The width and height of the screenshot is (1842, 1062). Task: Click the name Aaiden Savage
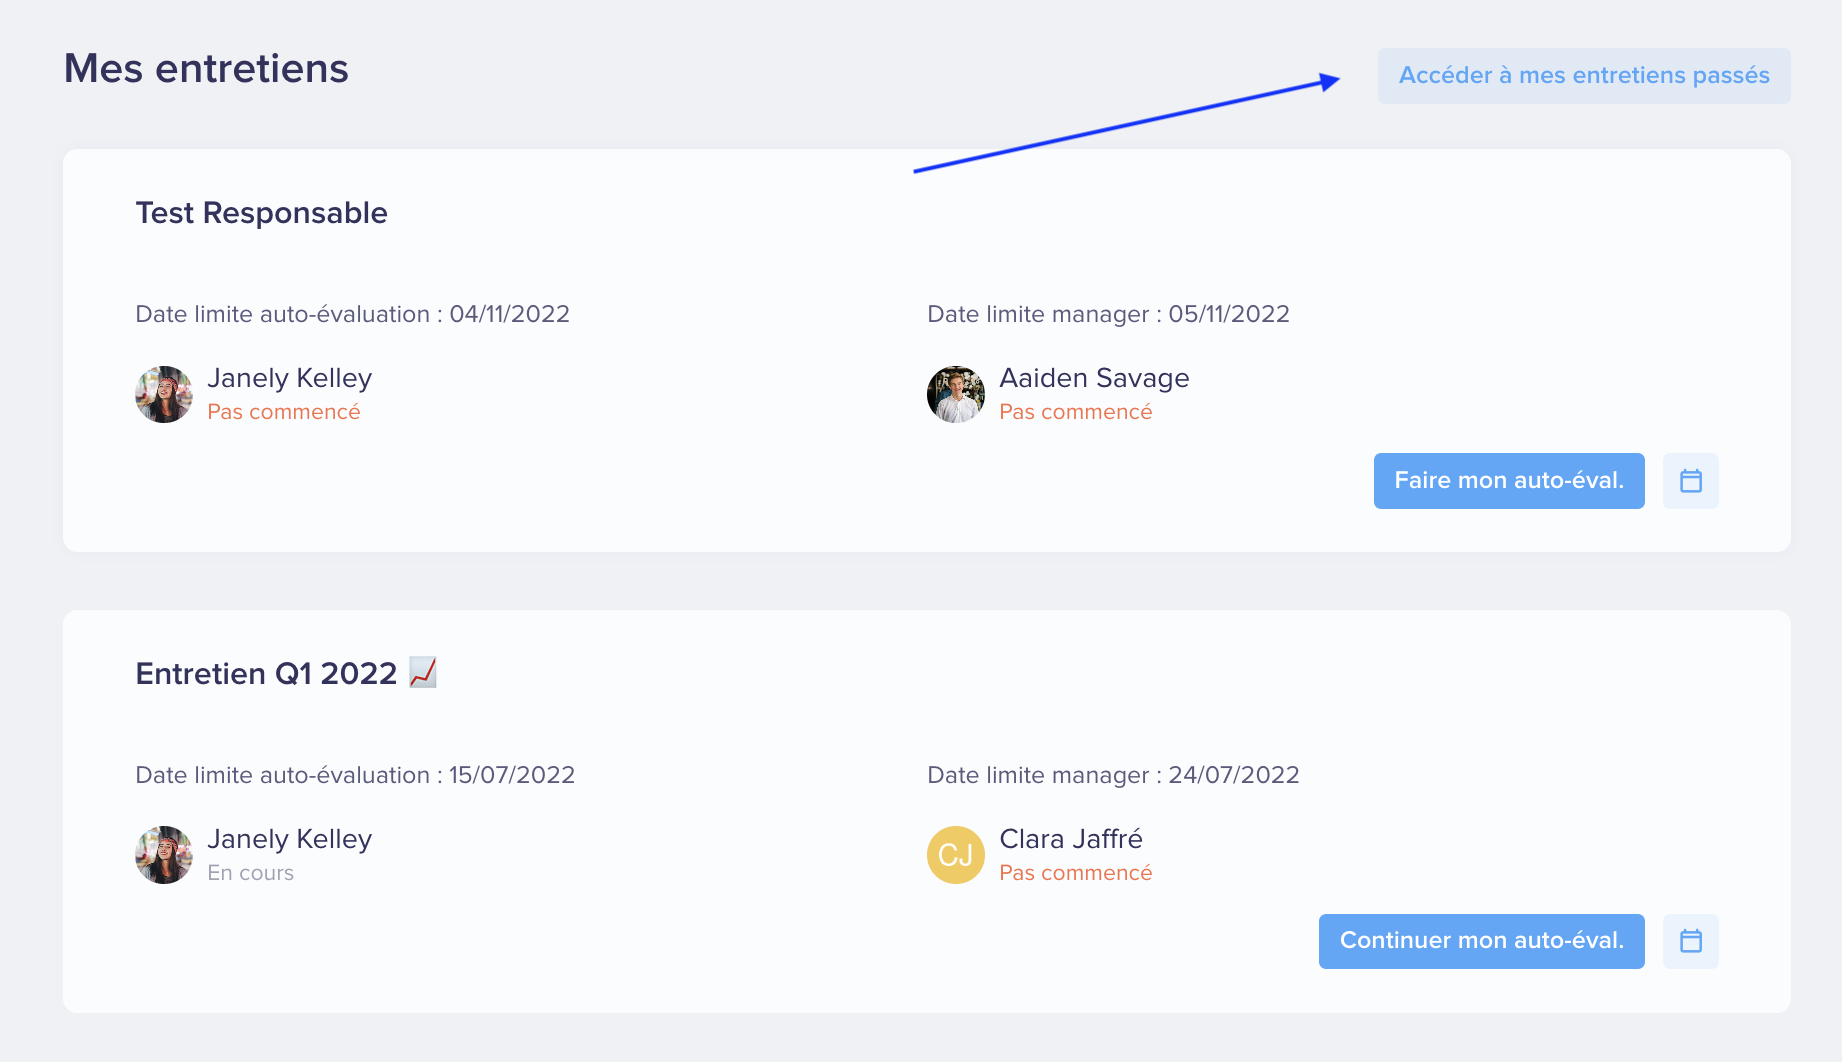tap(1095, 378)
